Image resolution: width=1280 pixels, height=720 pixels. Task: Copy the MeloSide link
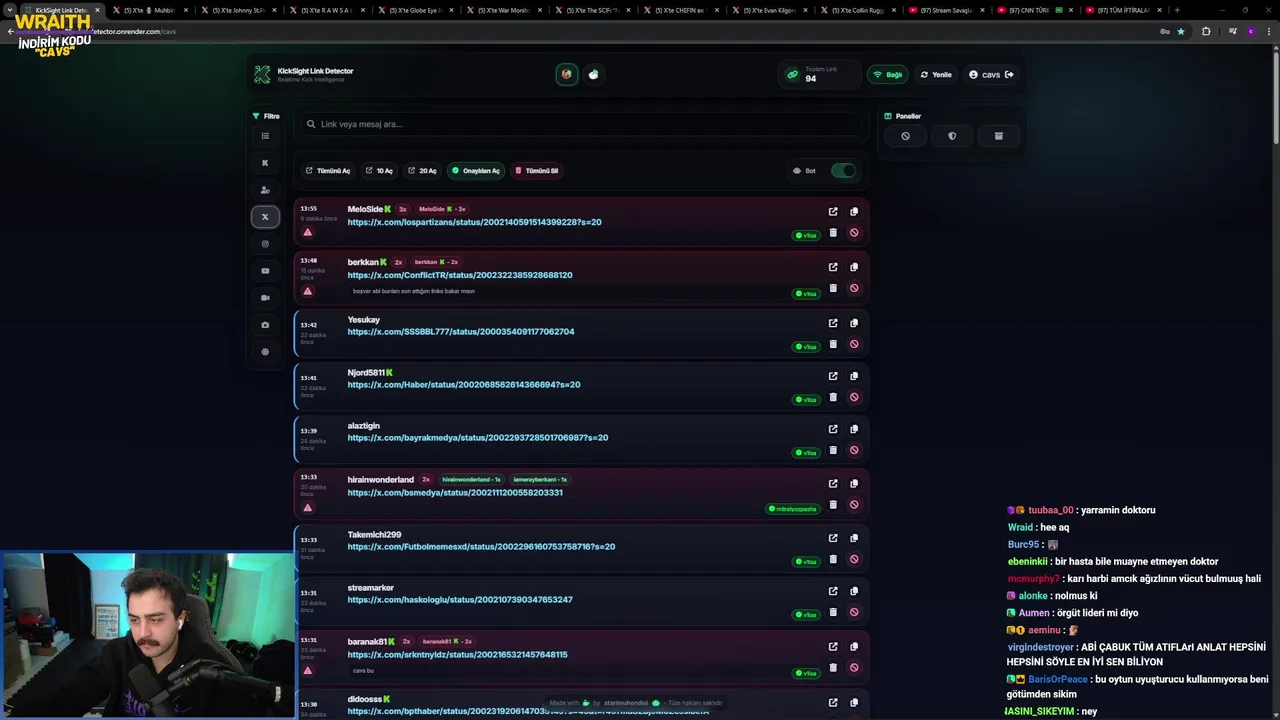pos(854,212)
